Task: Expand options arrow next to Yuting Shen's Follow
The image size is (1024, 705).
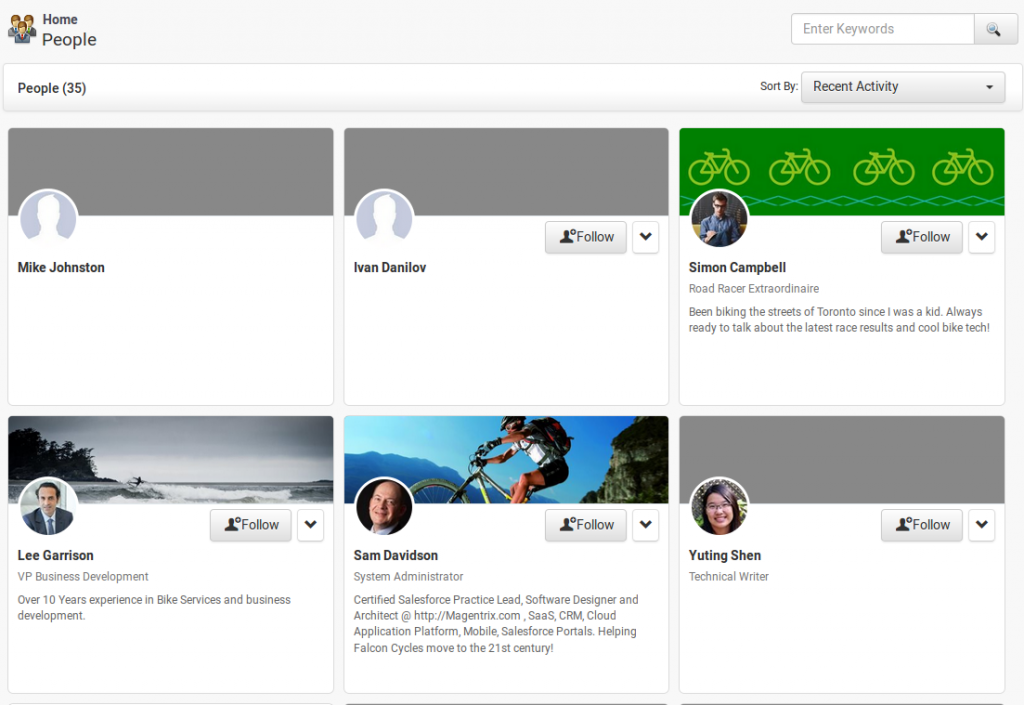Action: pos(982,525)
